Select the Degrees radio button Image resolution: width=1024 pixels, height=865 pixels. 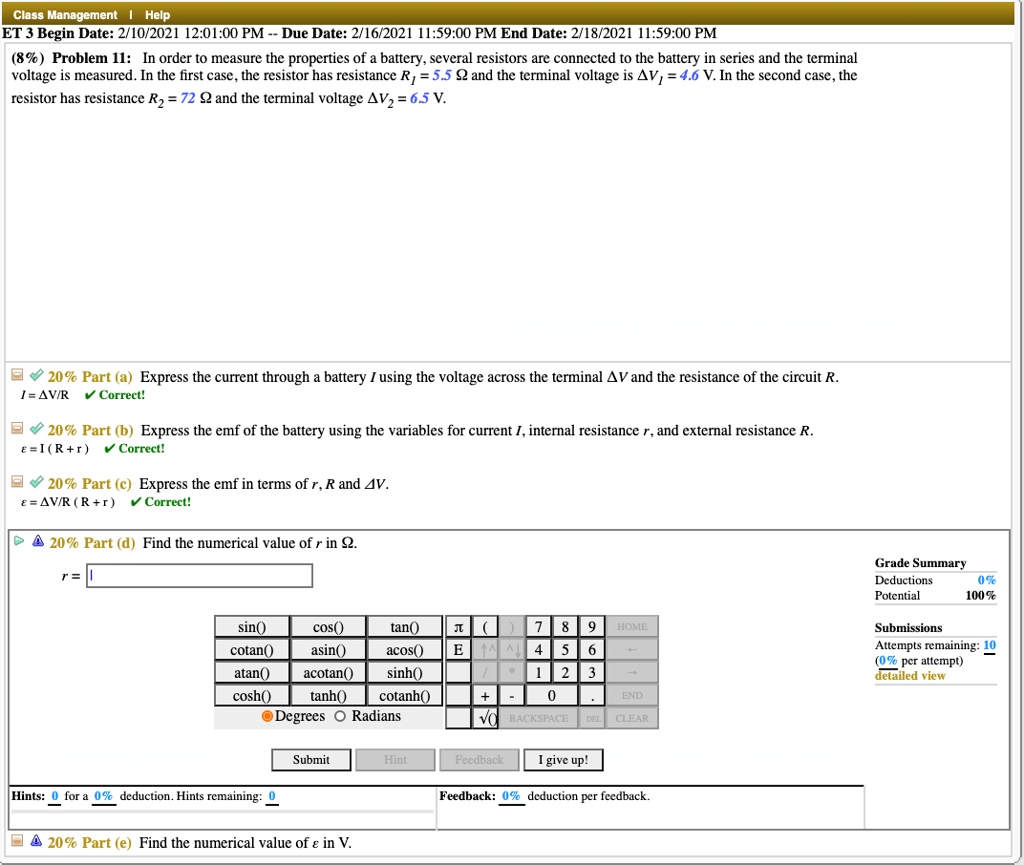(267, 716)
